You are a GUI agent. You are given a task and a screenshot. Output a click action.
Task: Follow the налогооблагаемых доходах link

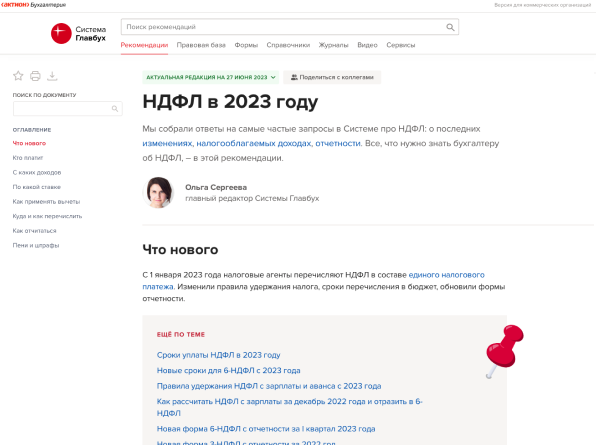(x=254, y=143)
